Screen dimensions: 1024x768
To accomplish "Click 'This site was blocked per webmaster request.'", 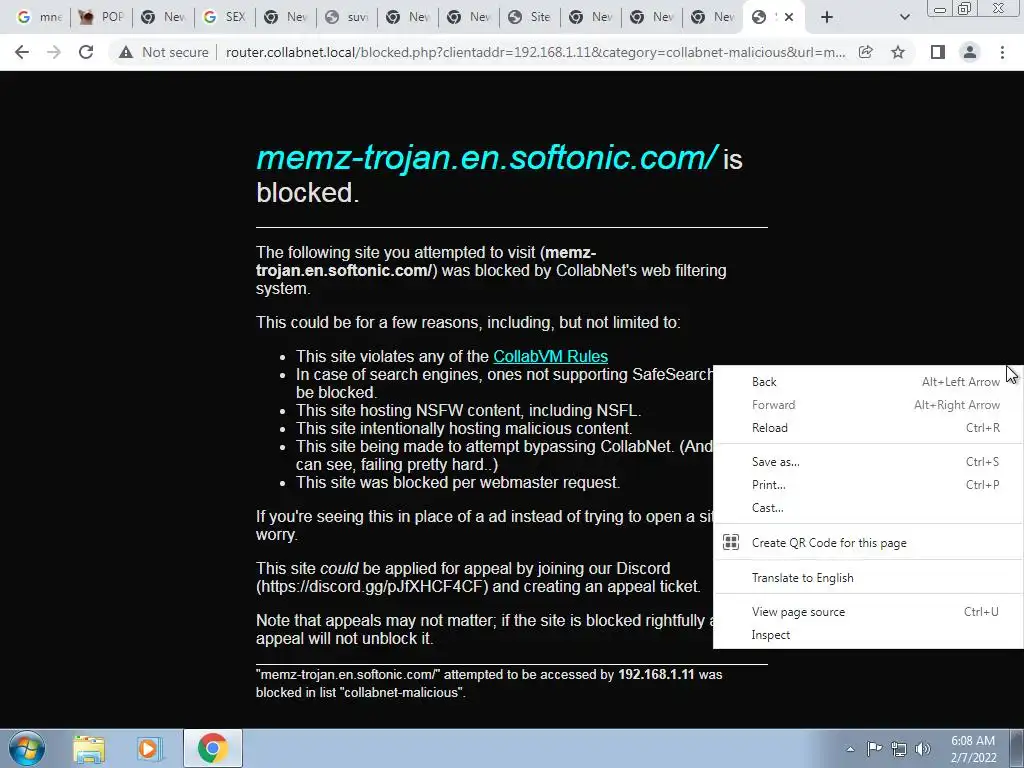I will pyautogui.click(x=458, y=483).
